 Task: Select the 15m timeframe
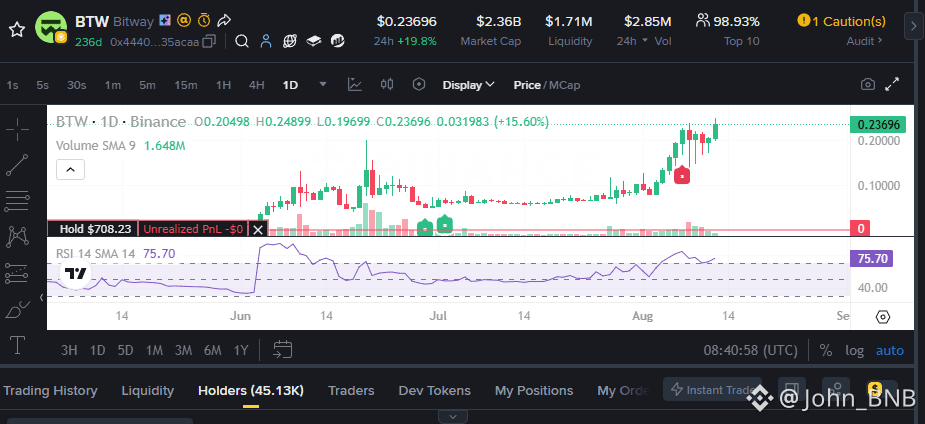point(185,85)
